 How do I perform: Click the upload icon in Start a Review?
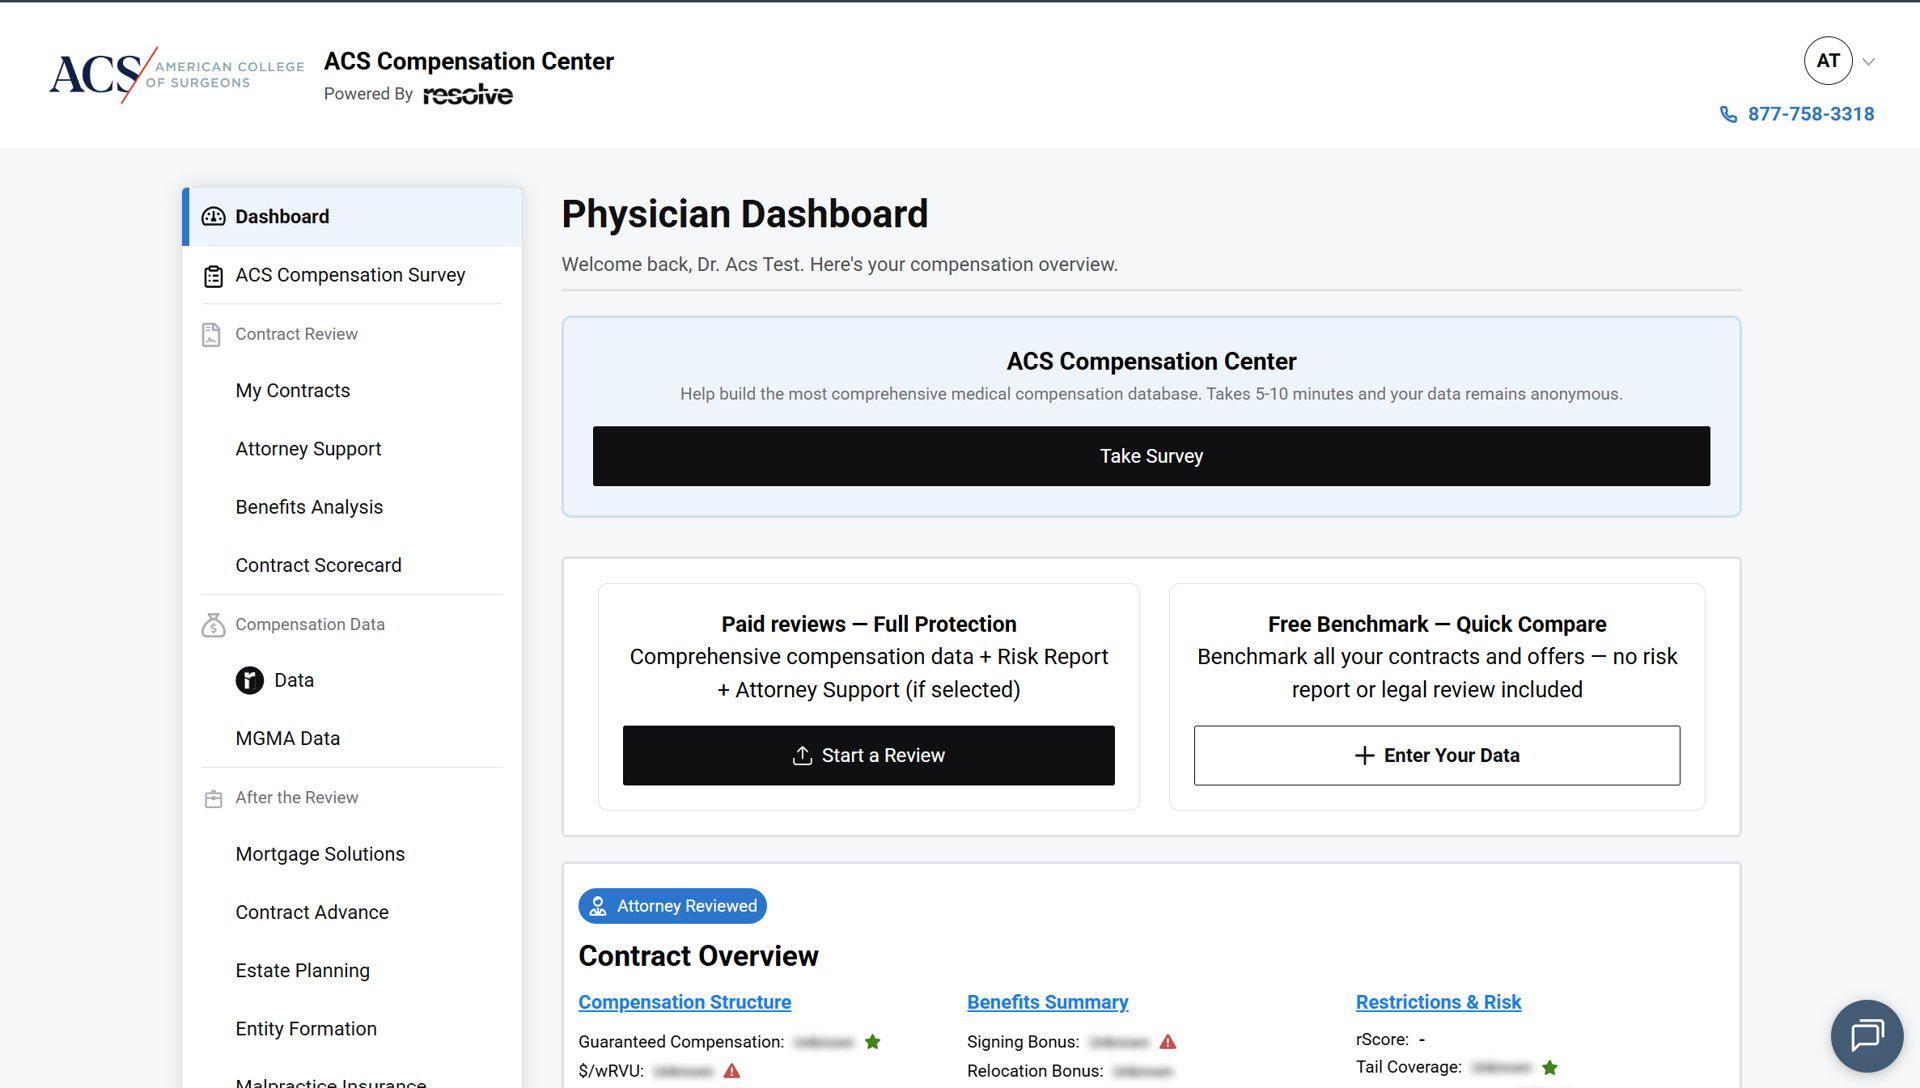tap(802, 755)
